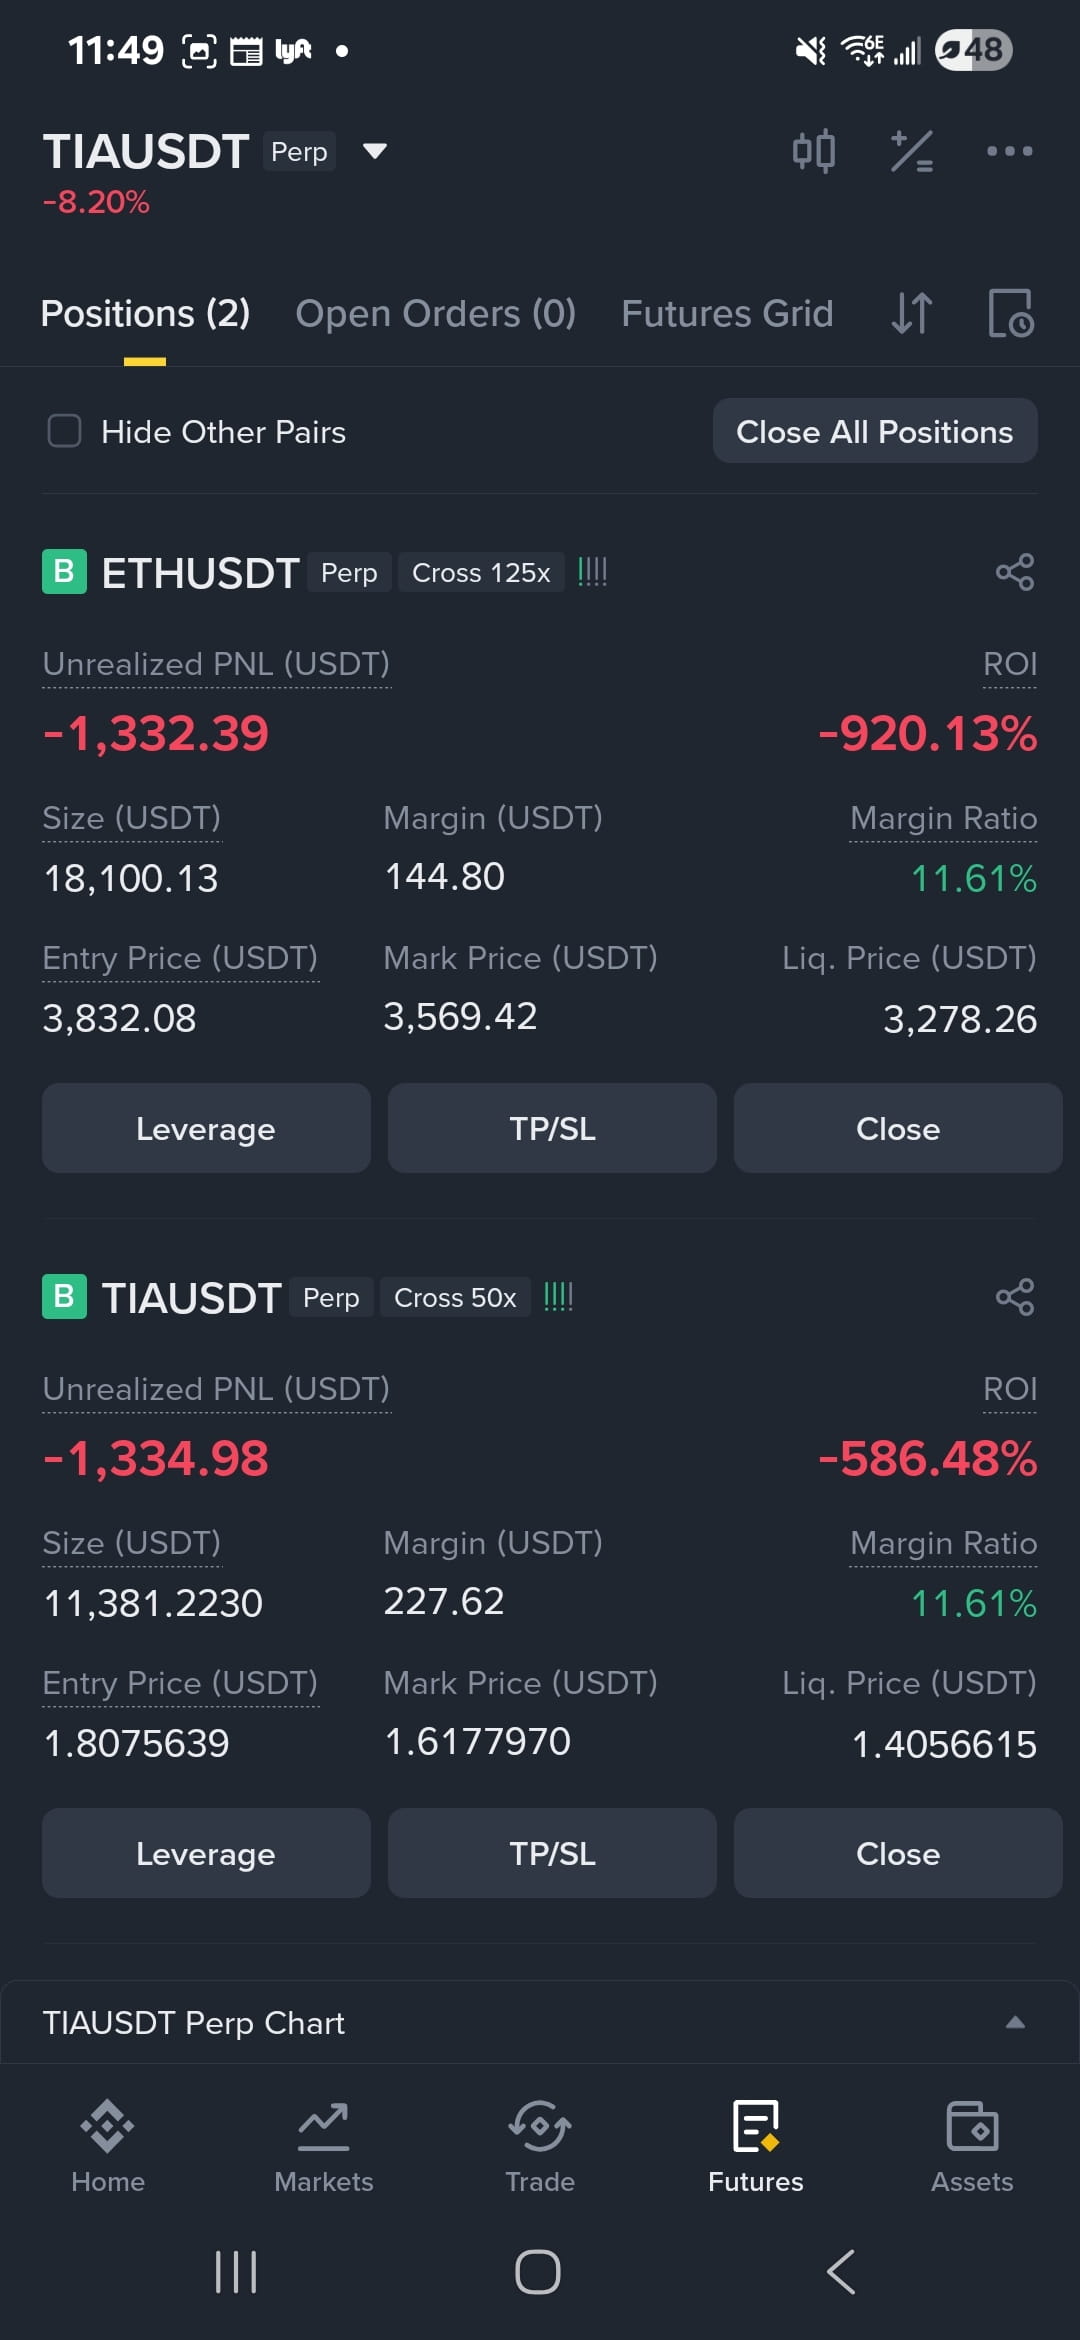Open the order history icon
The width and height of the screenshot is (1080, 2340).
[x=1011, y=313]
